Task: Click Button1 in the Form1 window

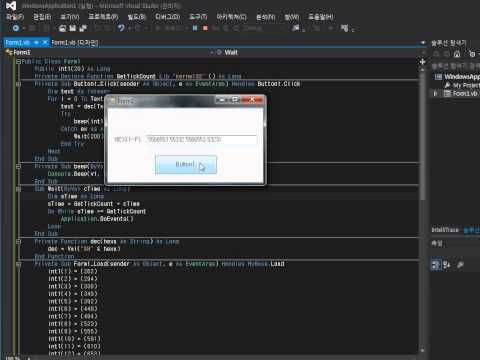Action: coord(186,164)
